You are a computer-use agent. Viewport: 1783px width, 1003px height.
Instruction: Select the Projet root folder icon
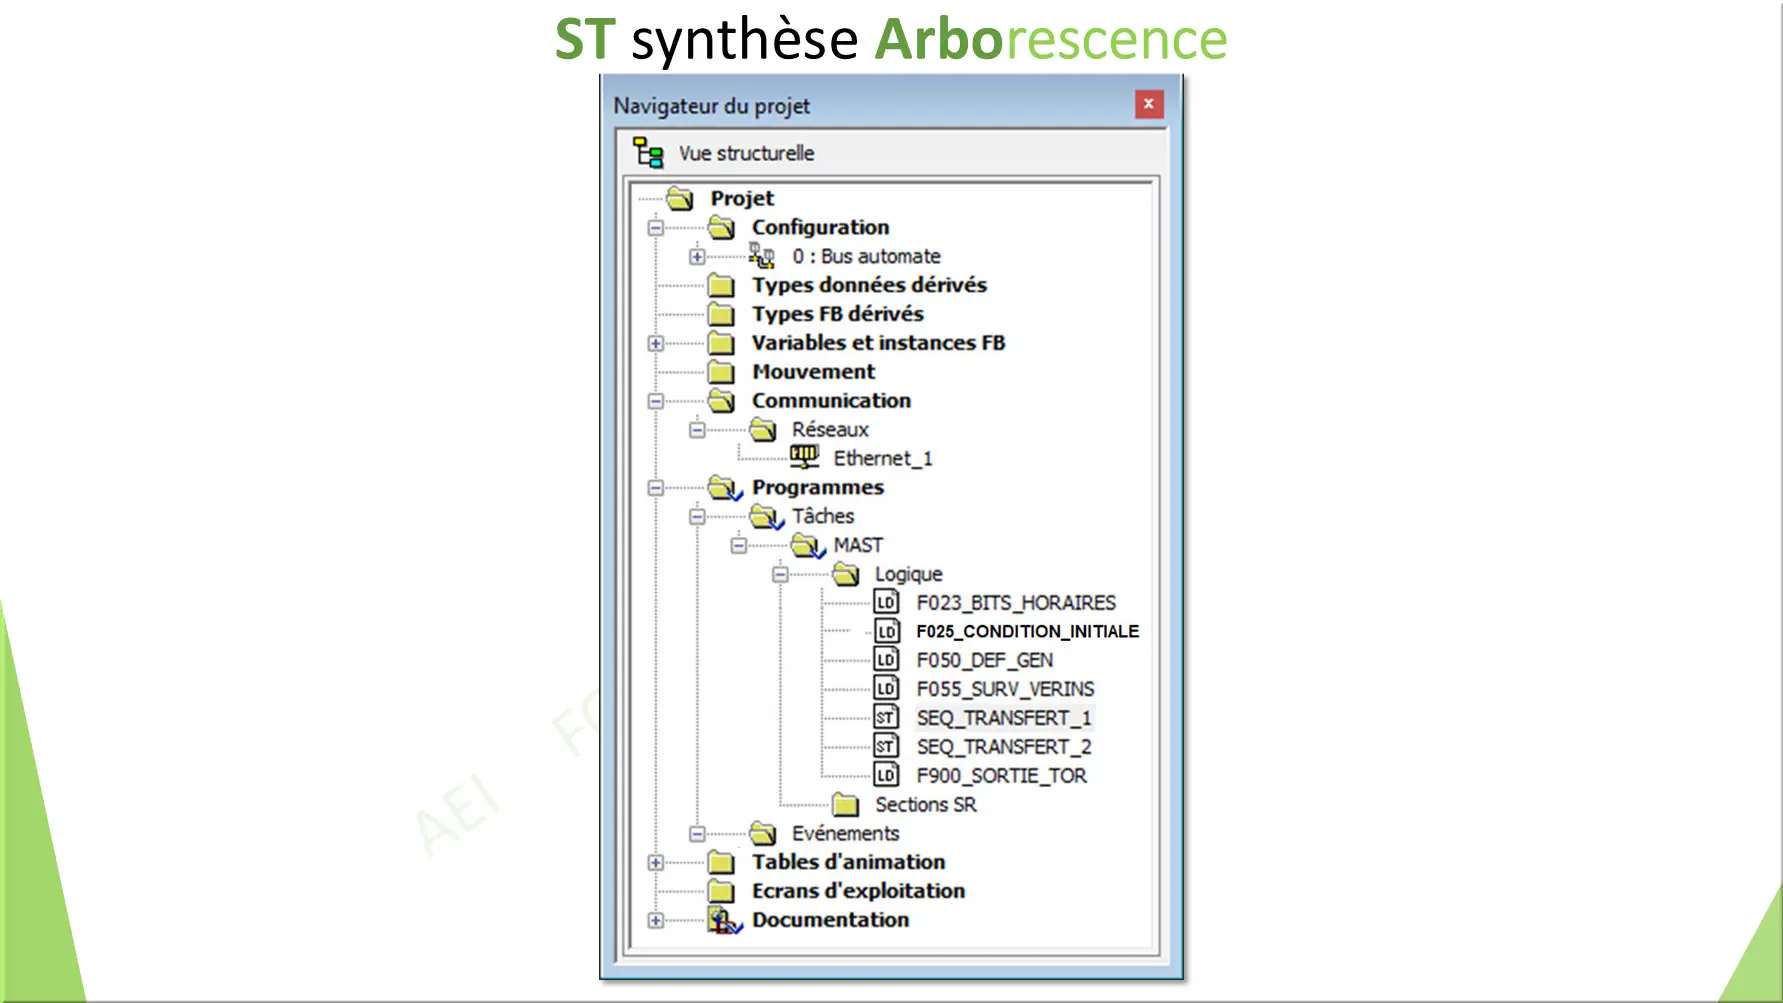tap(680, 198)
